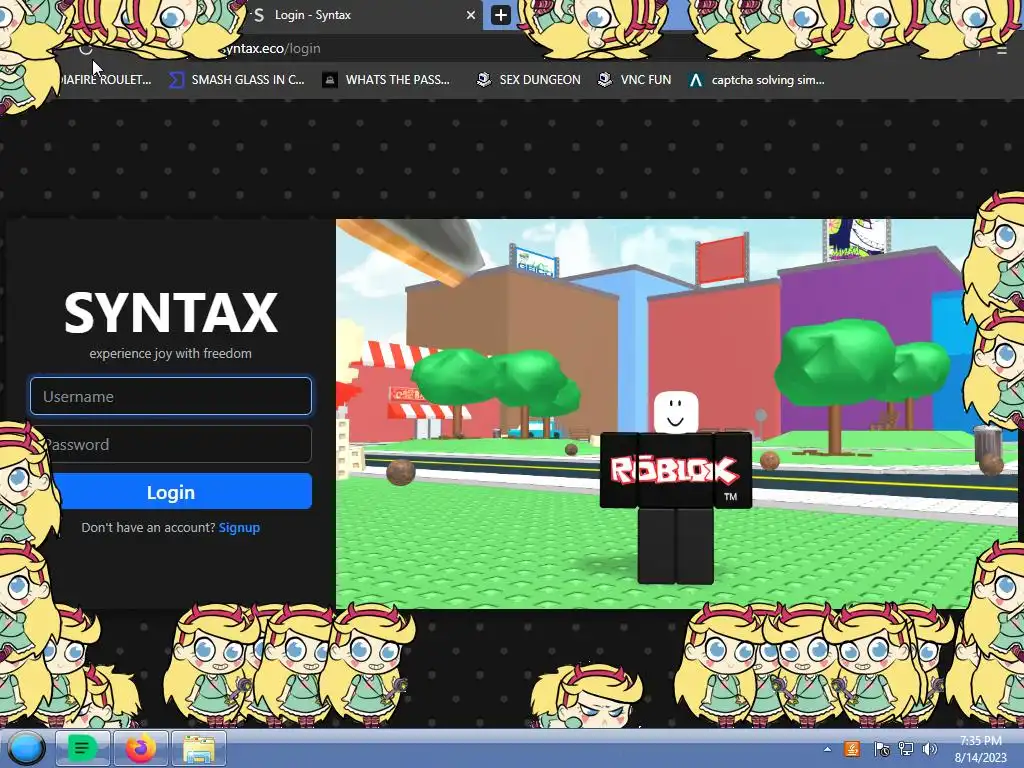Close the Login - Syntax tab
The height and width of the screenshot is (768, 1024).
coord(470,15)
